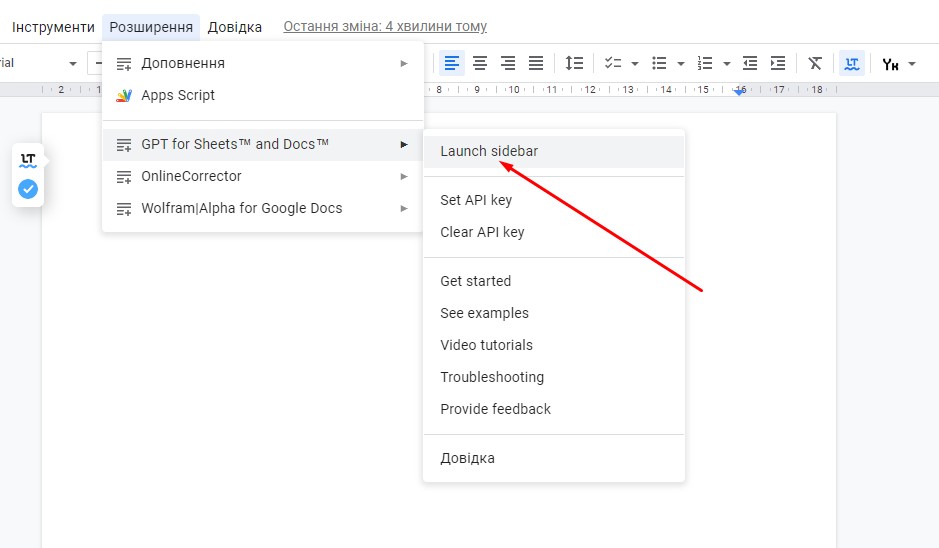Click the Apps Script colorful icon
Screen dimensions: 939x548
[124, 95]
